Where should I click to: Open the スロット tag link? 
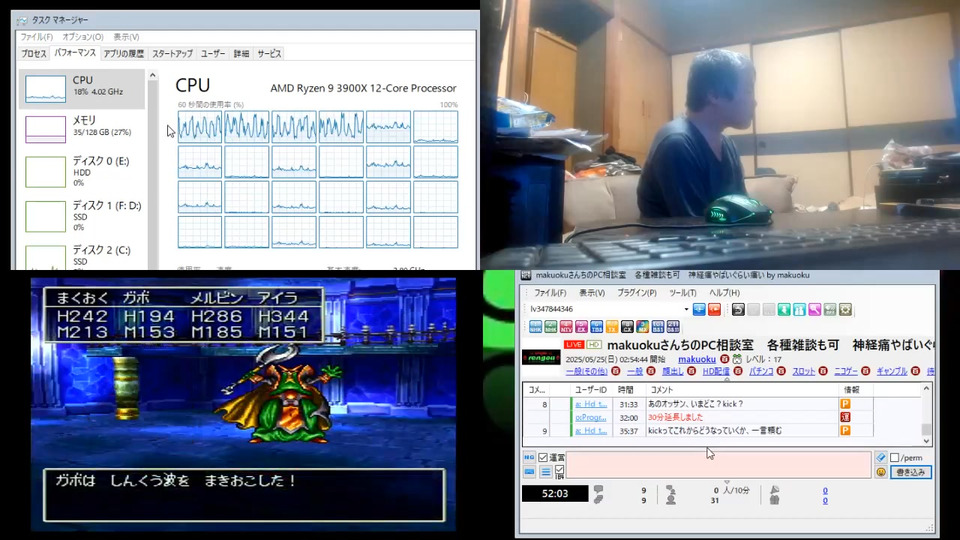(x=803, y=371)
